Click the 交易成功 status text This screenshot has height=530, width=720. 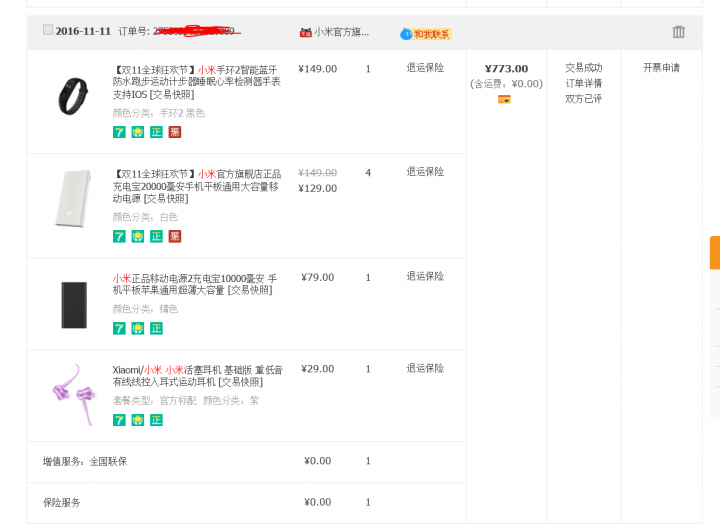[584, 68]
